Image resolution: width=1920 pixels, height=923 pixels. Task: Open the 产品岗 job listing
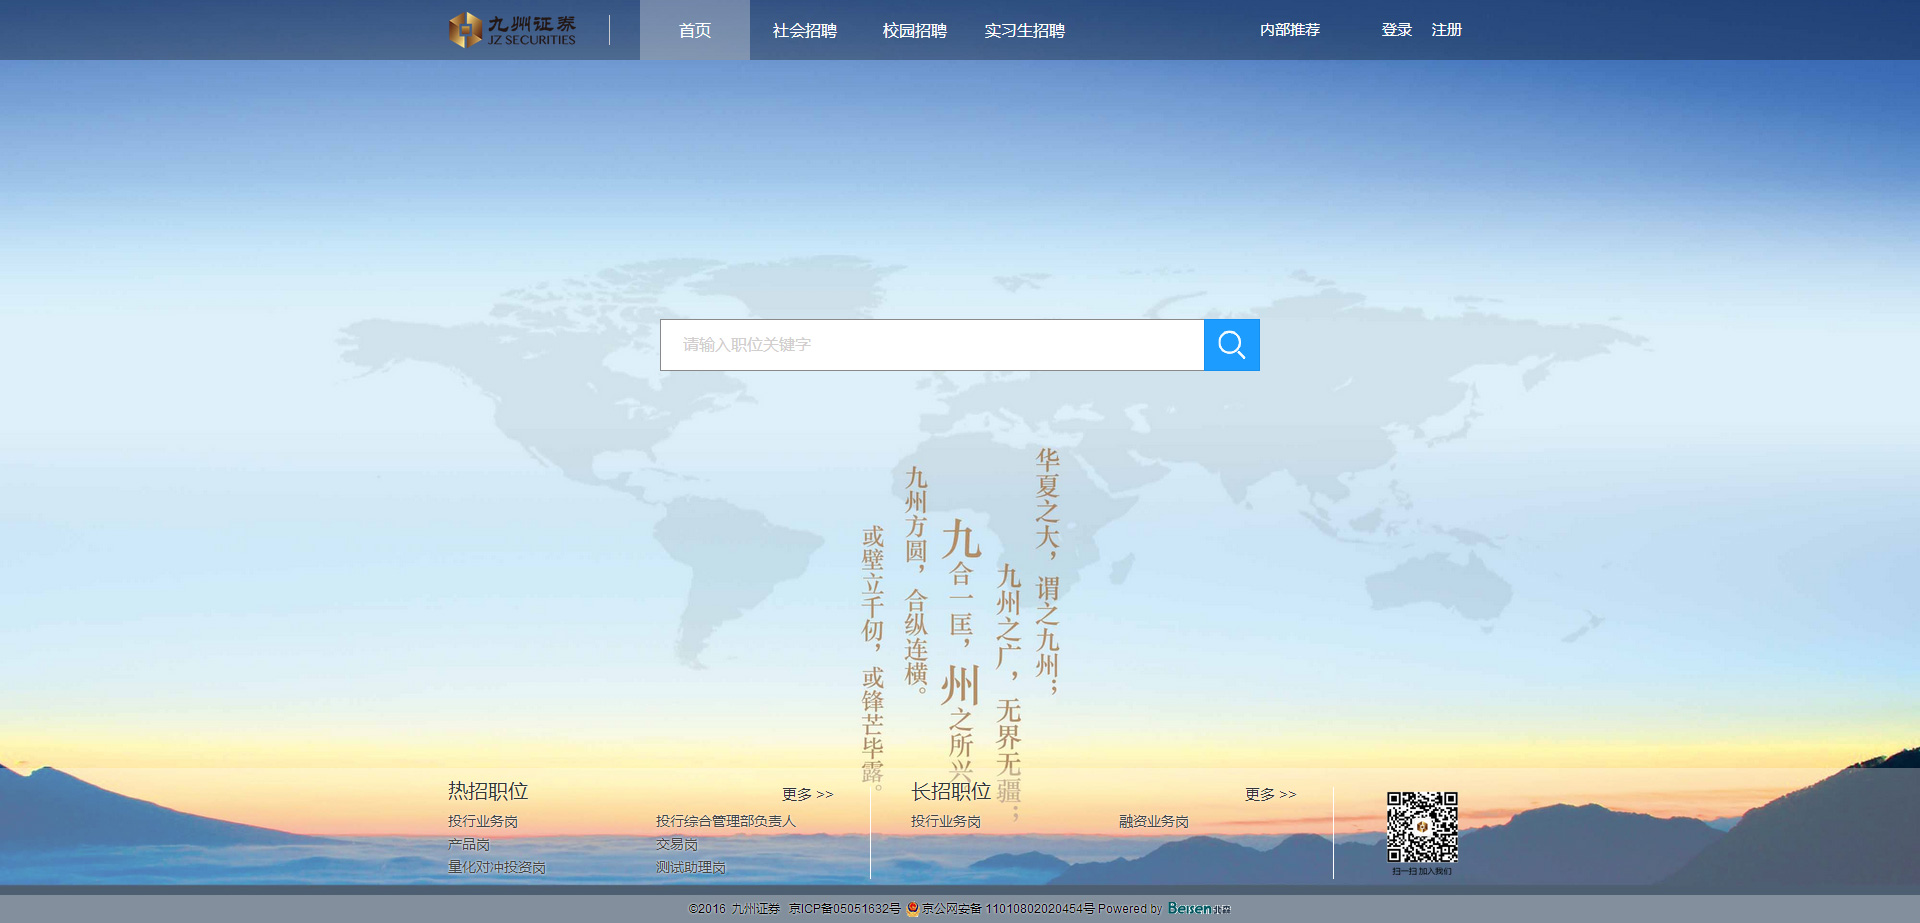[x=468, y=844]
